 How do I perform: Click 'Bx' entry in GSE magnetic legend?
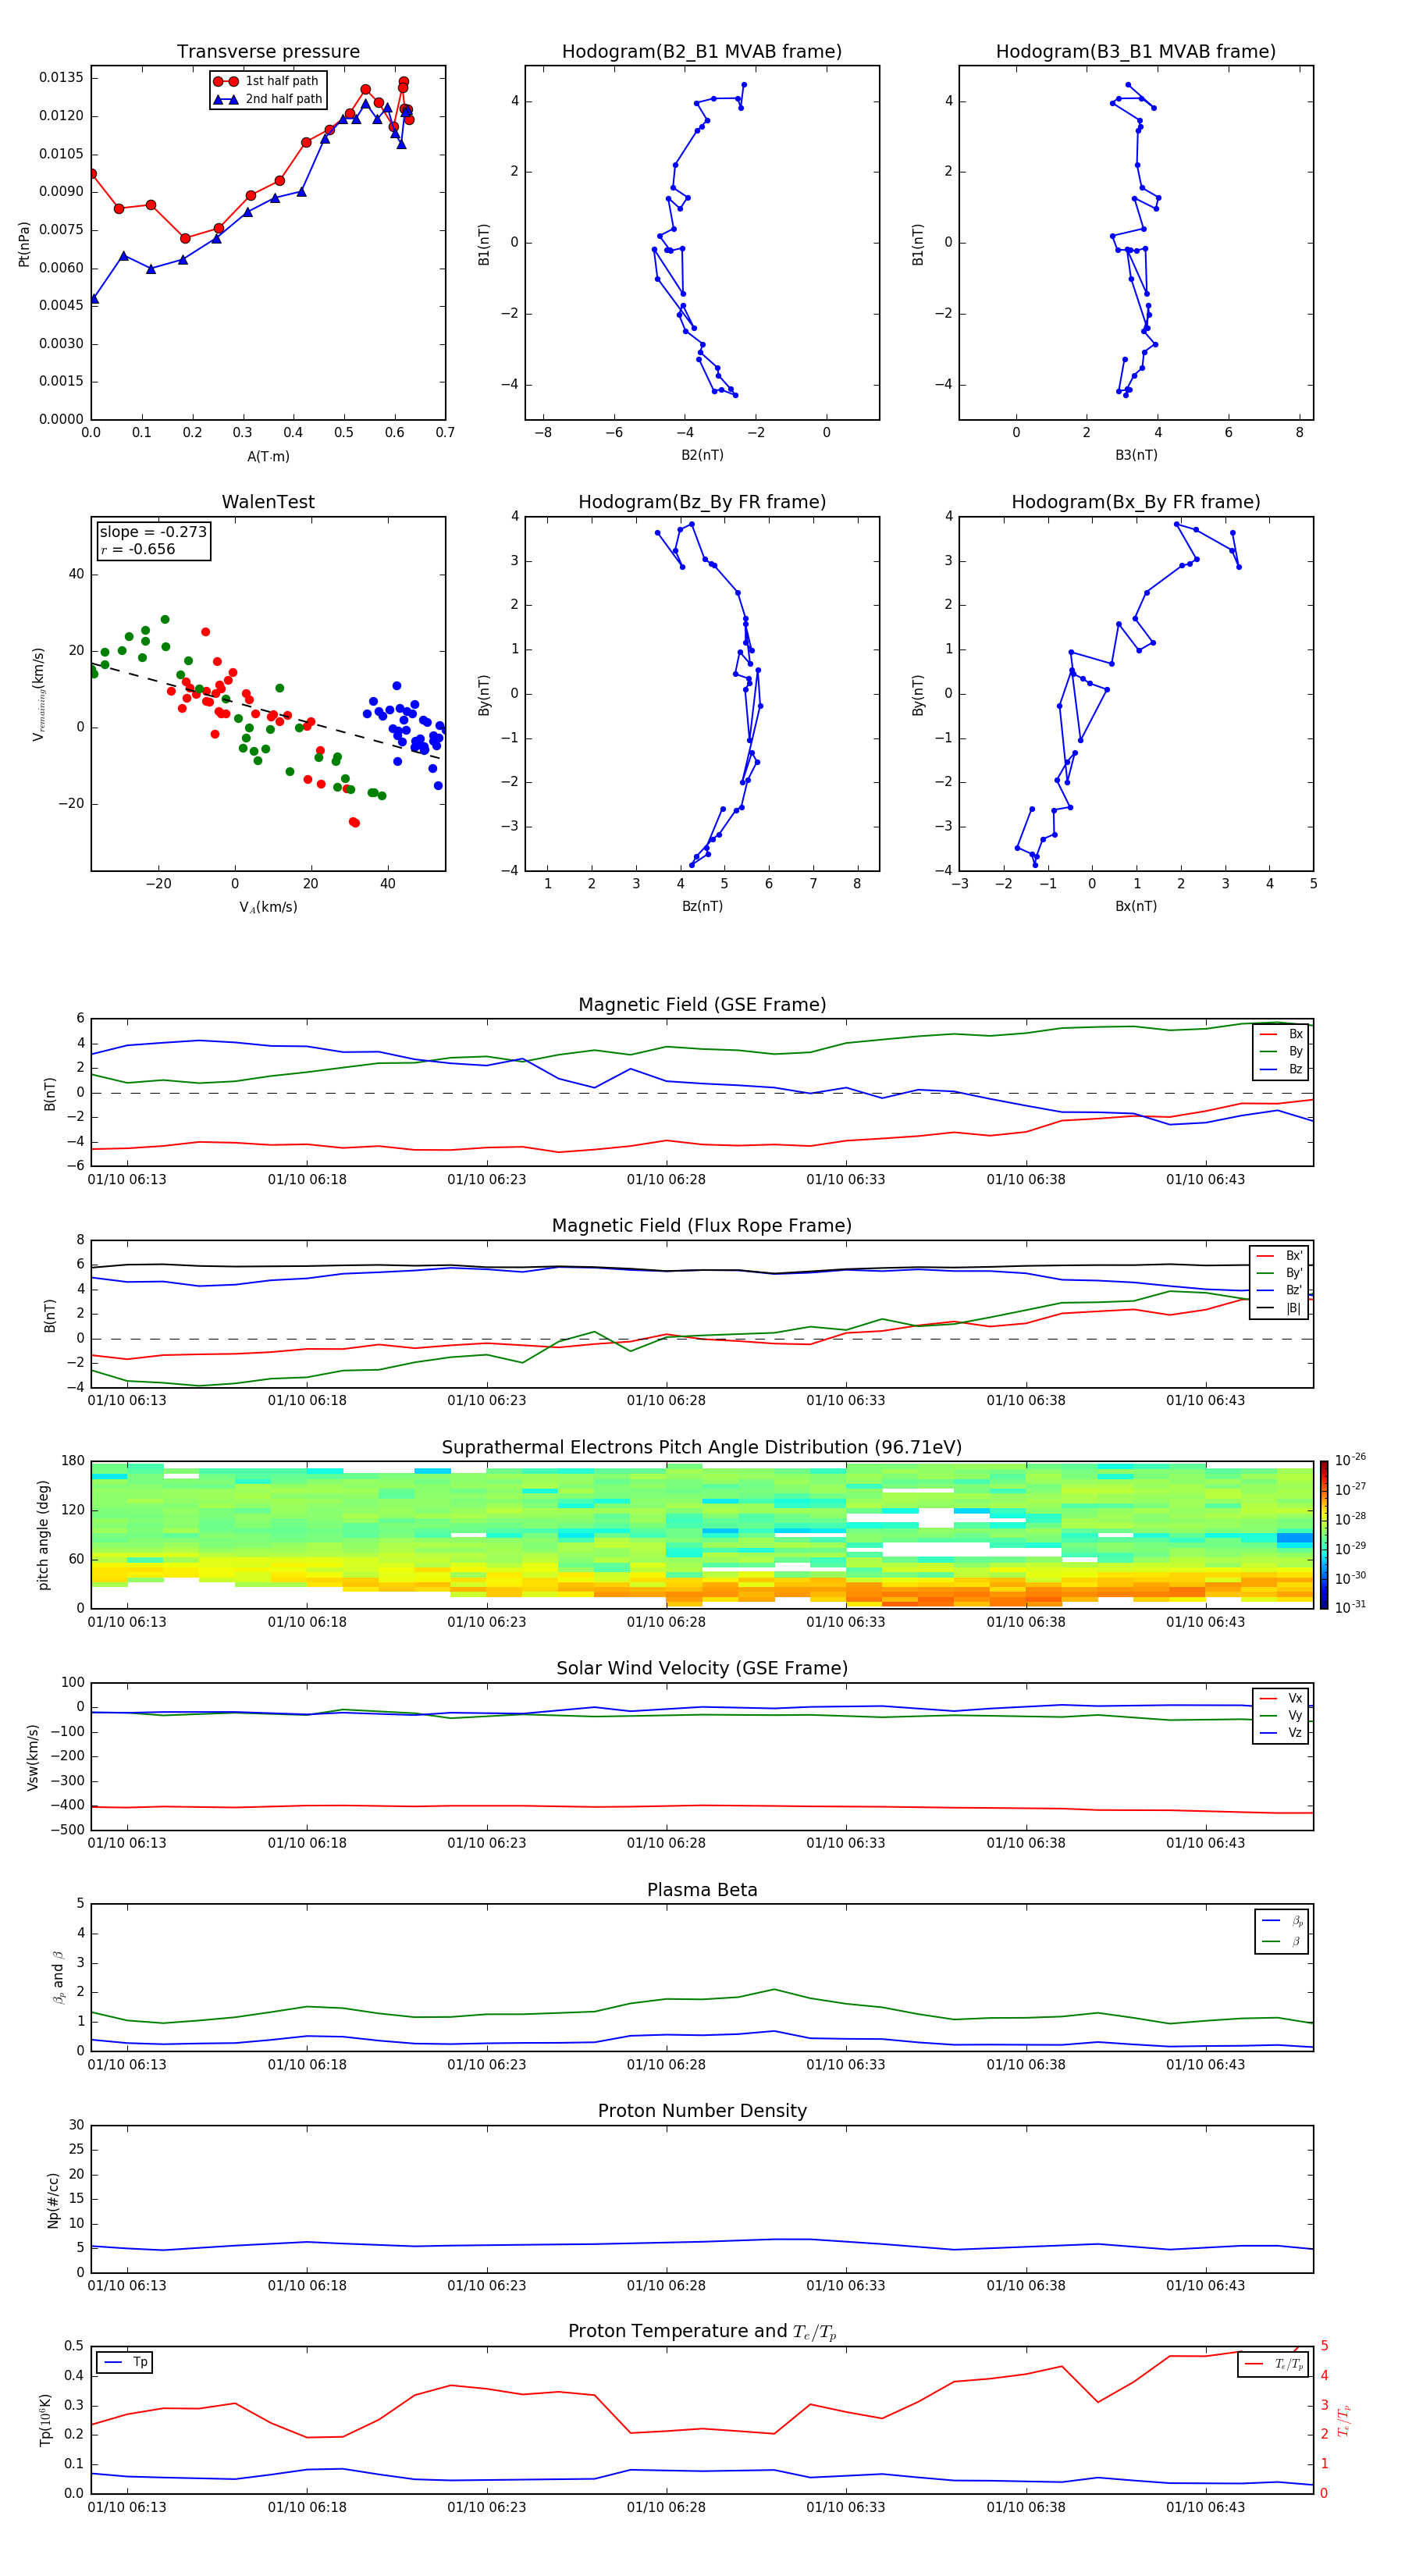tap(1282, 1035)
